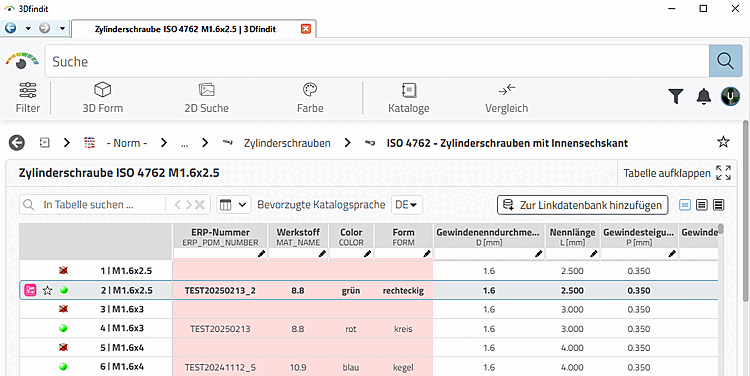The image size is (750, 376).
Task: Select the Zylinderschraube ISO 4762 tab
Action: [185, 29]
